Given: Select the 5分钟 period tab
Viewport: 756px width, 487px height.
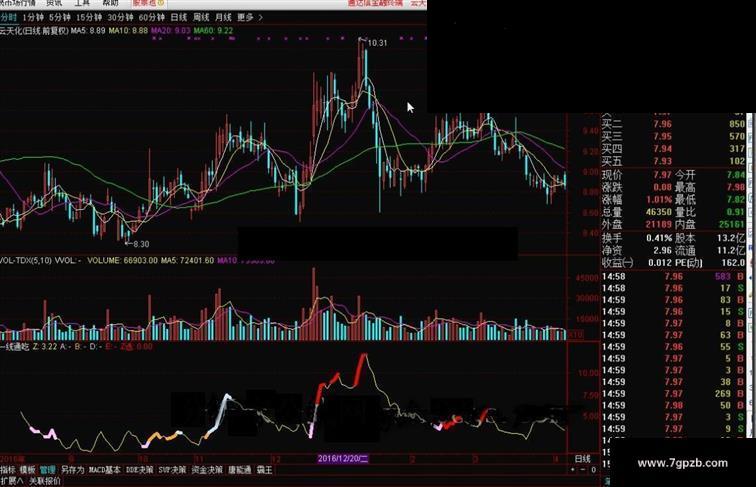Looking at the screenshot, I should (59, 18).
